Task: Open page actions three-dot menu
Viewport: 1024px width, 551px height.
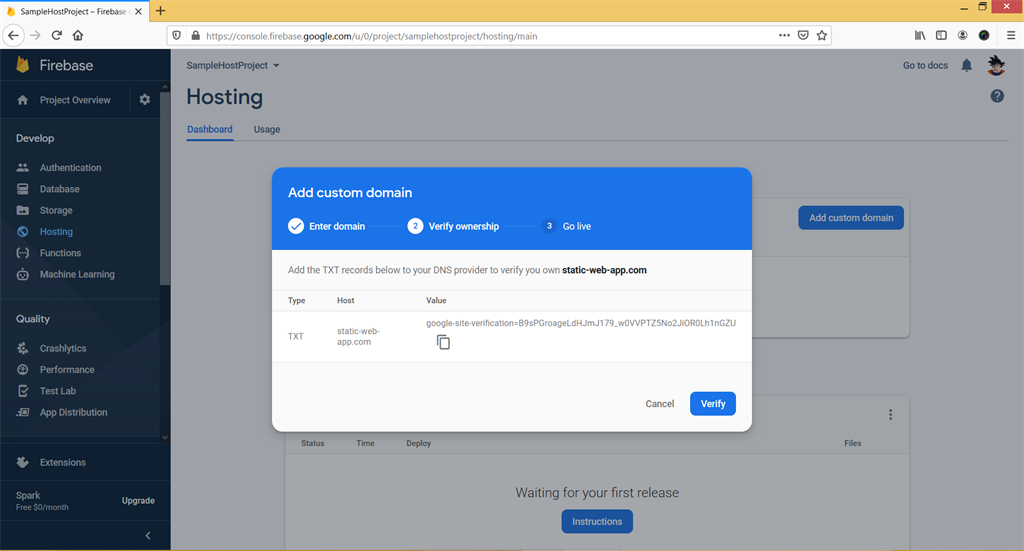Action: [x=784, y=35]
